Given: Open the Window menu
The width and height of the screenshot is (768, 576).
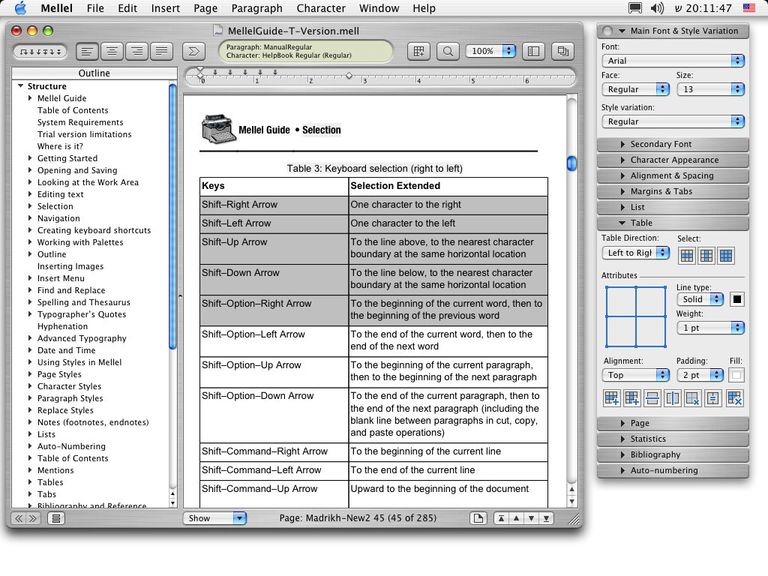Looking at the screenshot, I should (x=379, y=8).
